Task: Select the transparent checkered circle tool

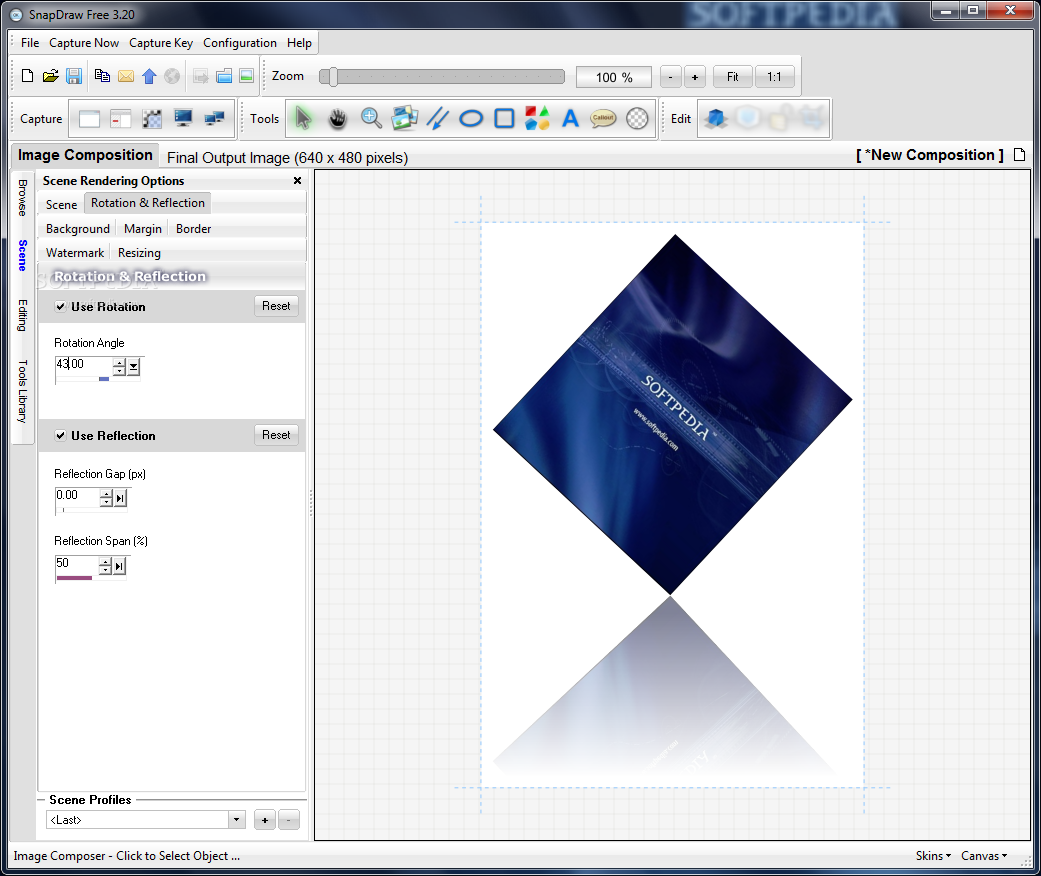Action: 637,118
